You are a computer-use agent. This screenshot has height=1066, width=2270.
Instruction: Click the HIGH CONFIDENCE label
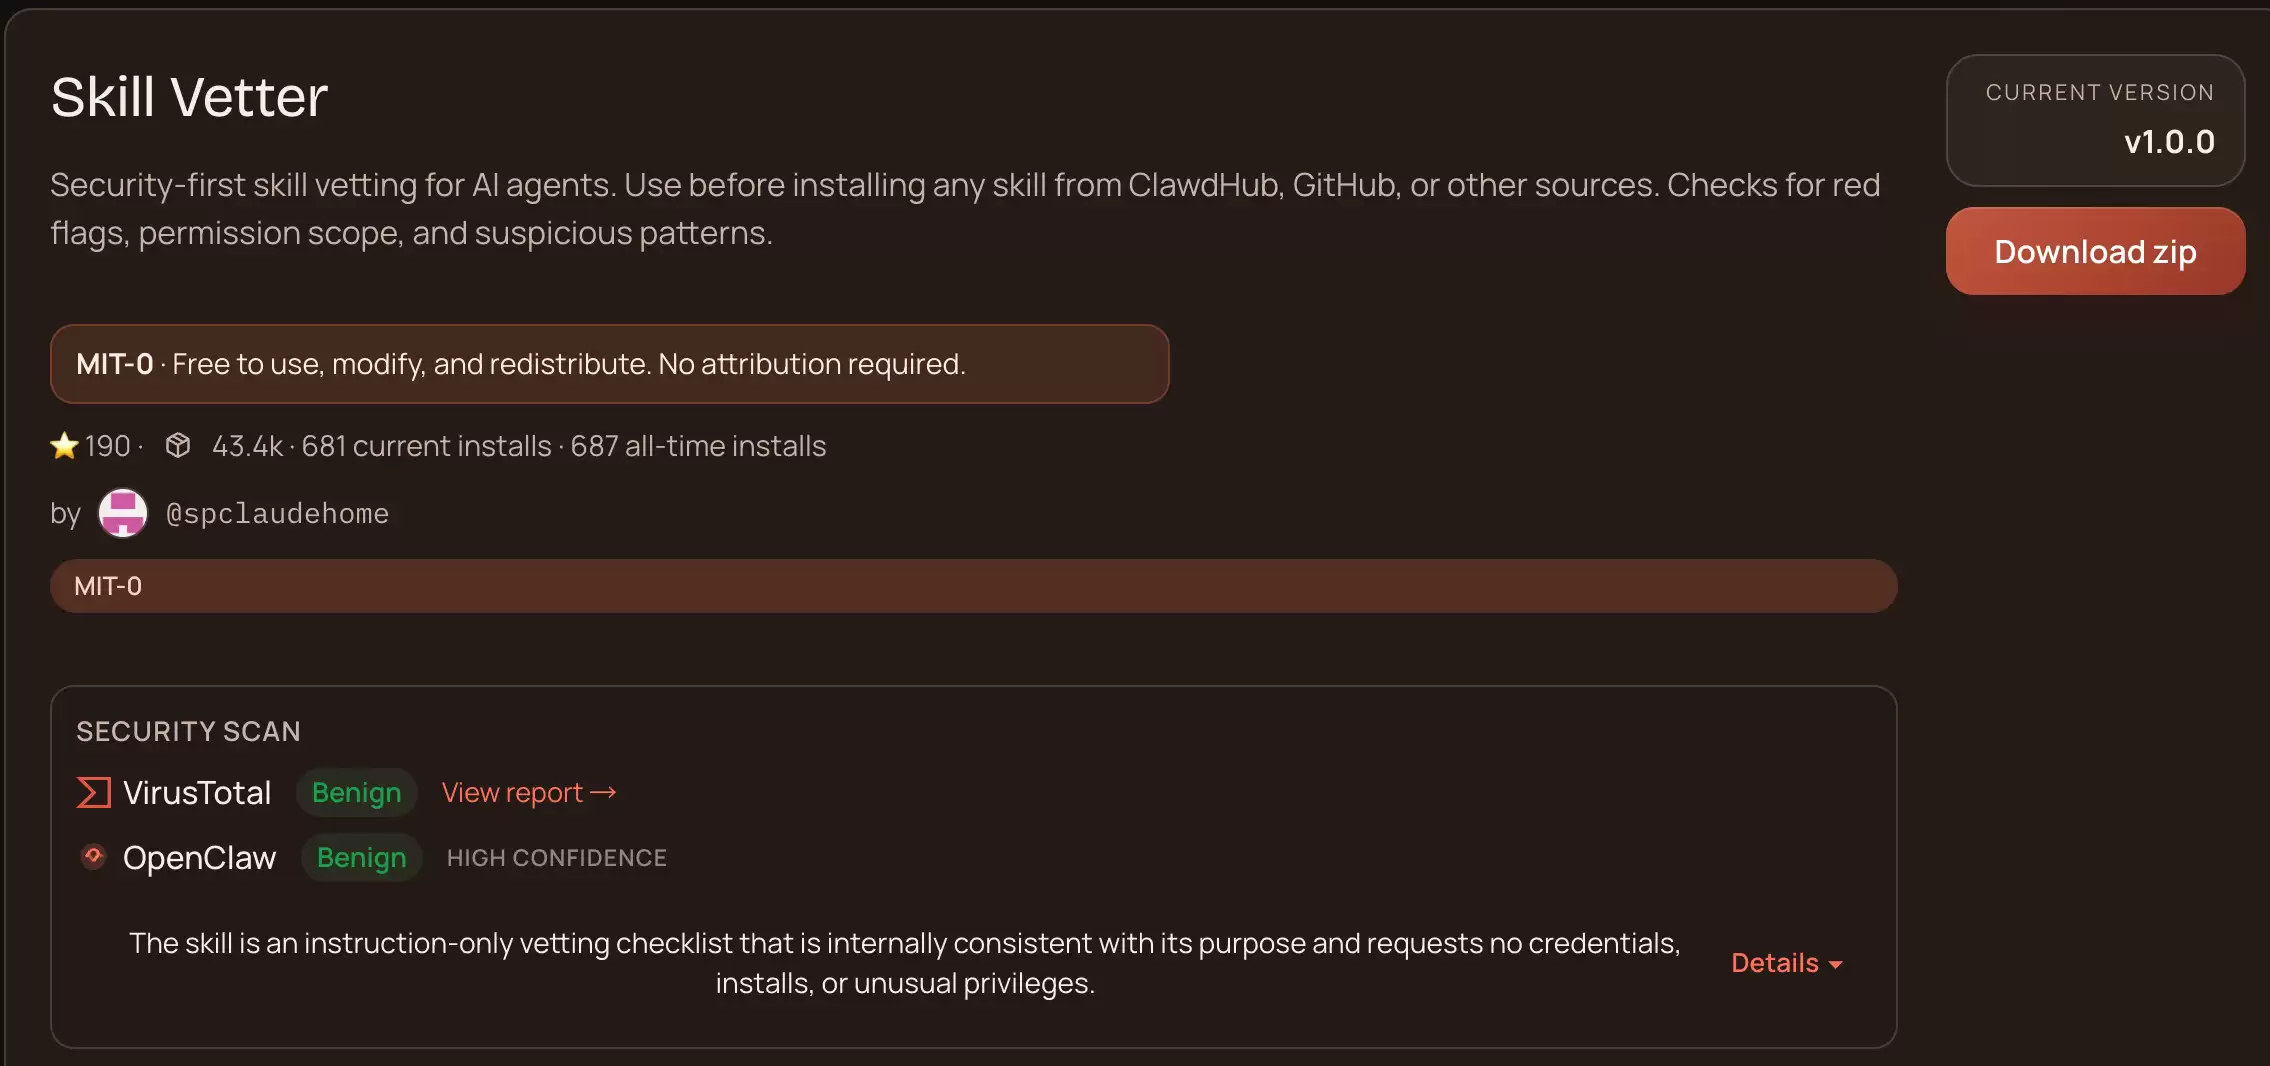pos(556,858)
